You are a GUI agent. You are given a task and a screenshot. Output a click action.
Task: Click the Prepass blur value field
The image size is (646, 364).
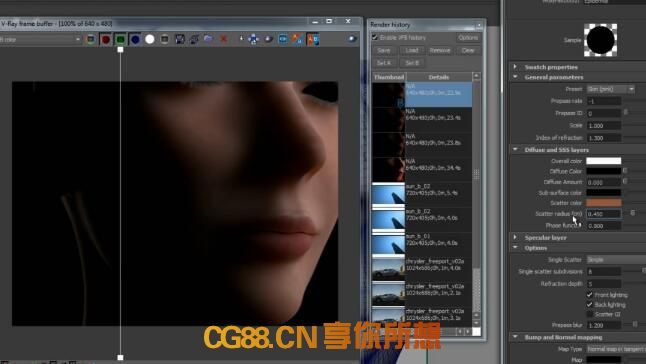point(604,325)
